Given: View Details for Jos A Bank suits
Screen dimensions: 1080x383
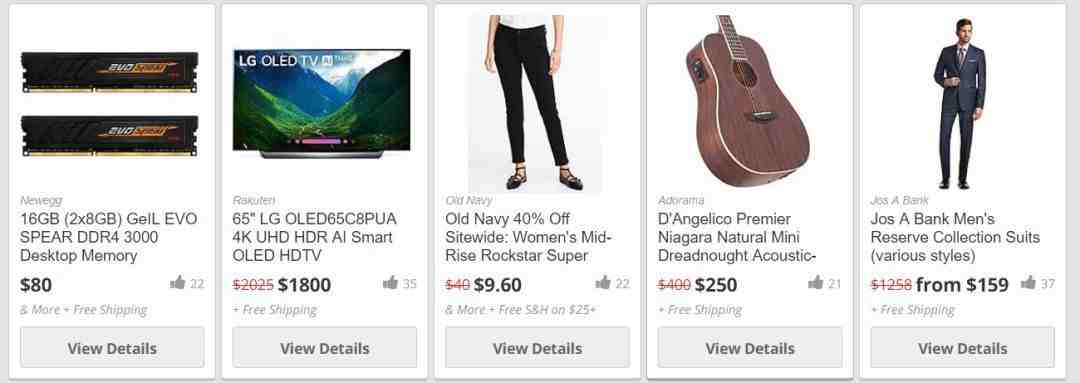Looking at the screenshot, I should point(962,347).
